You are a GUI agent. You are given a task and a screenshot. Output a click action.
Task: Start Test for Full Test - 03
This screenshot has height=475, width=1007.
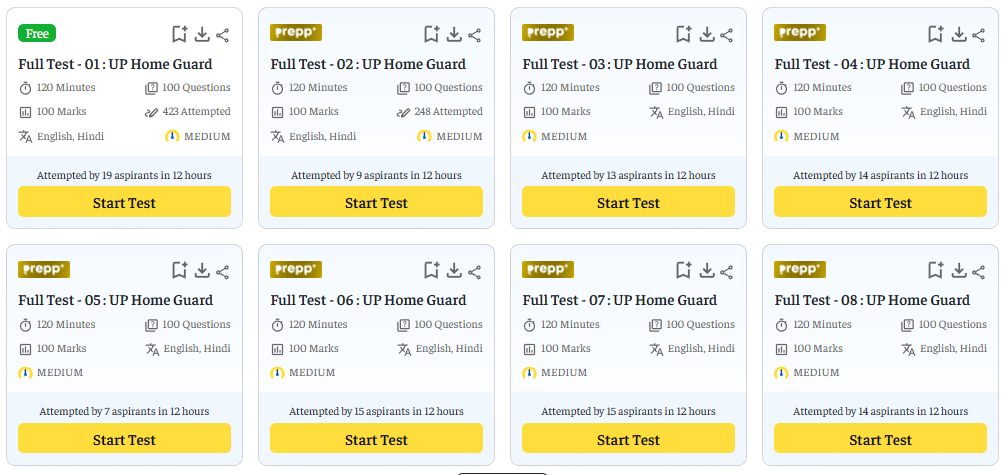628,202
